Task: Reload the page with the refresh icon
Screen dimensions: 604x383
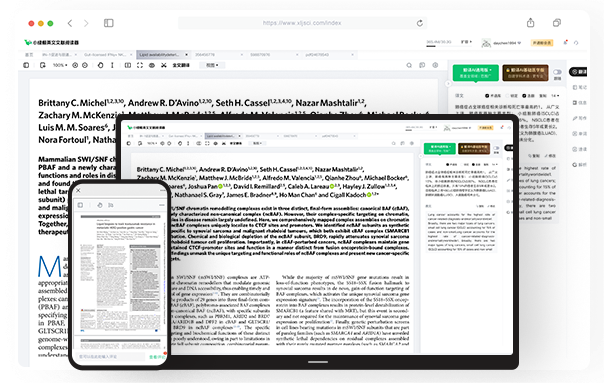Action: 420,23
